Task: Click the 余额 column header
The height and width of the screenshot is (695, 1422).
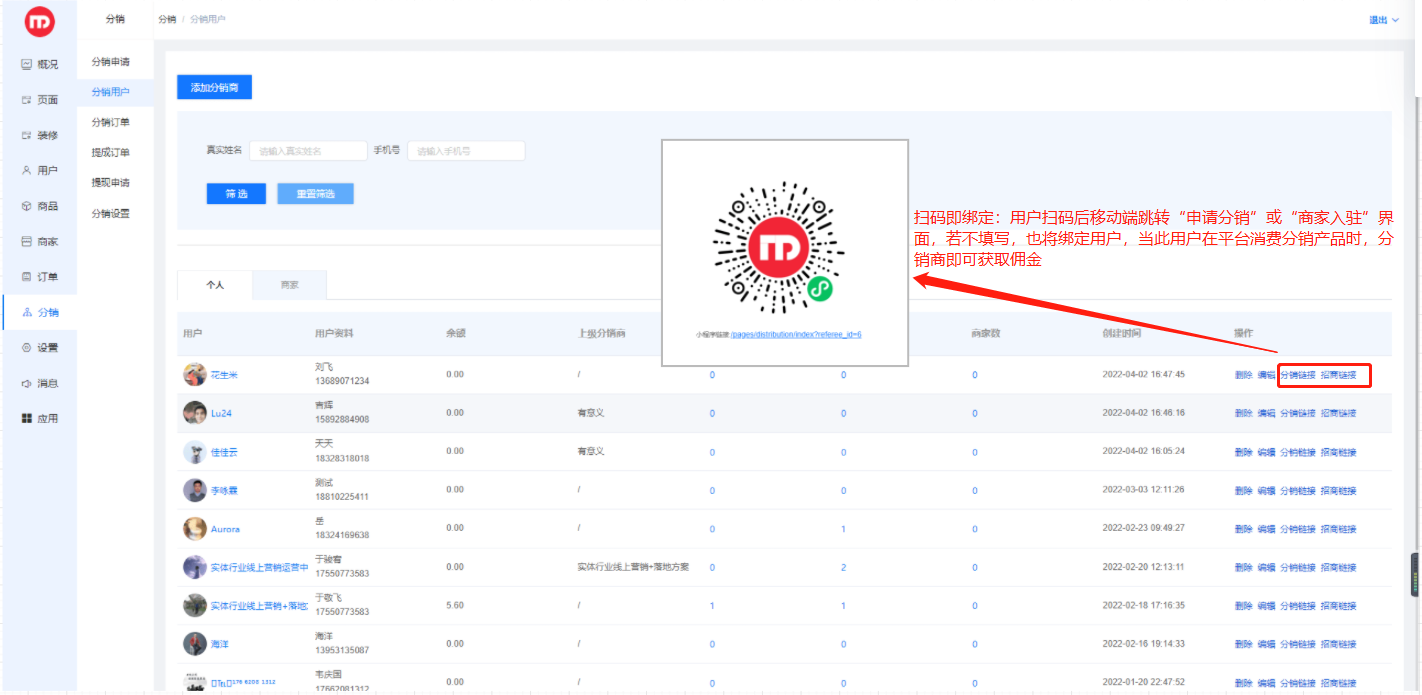Action: (x=455, y=333)
